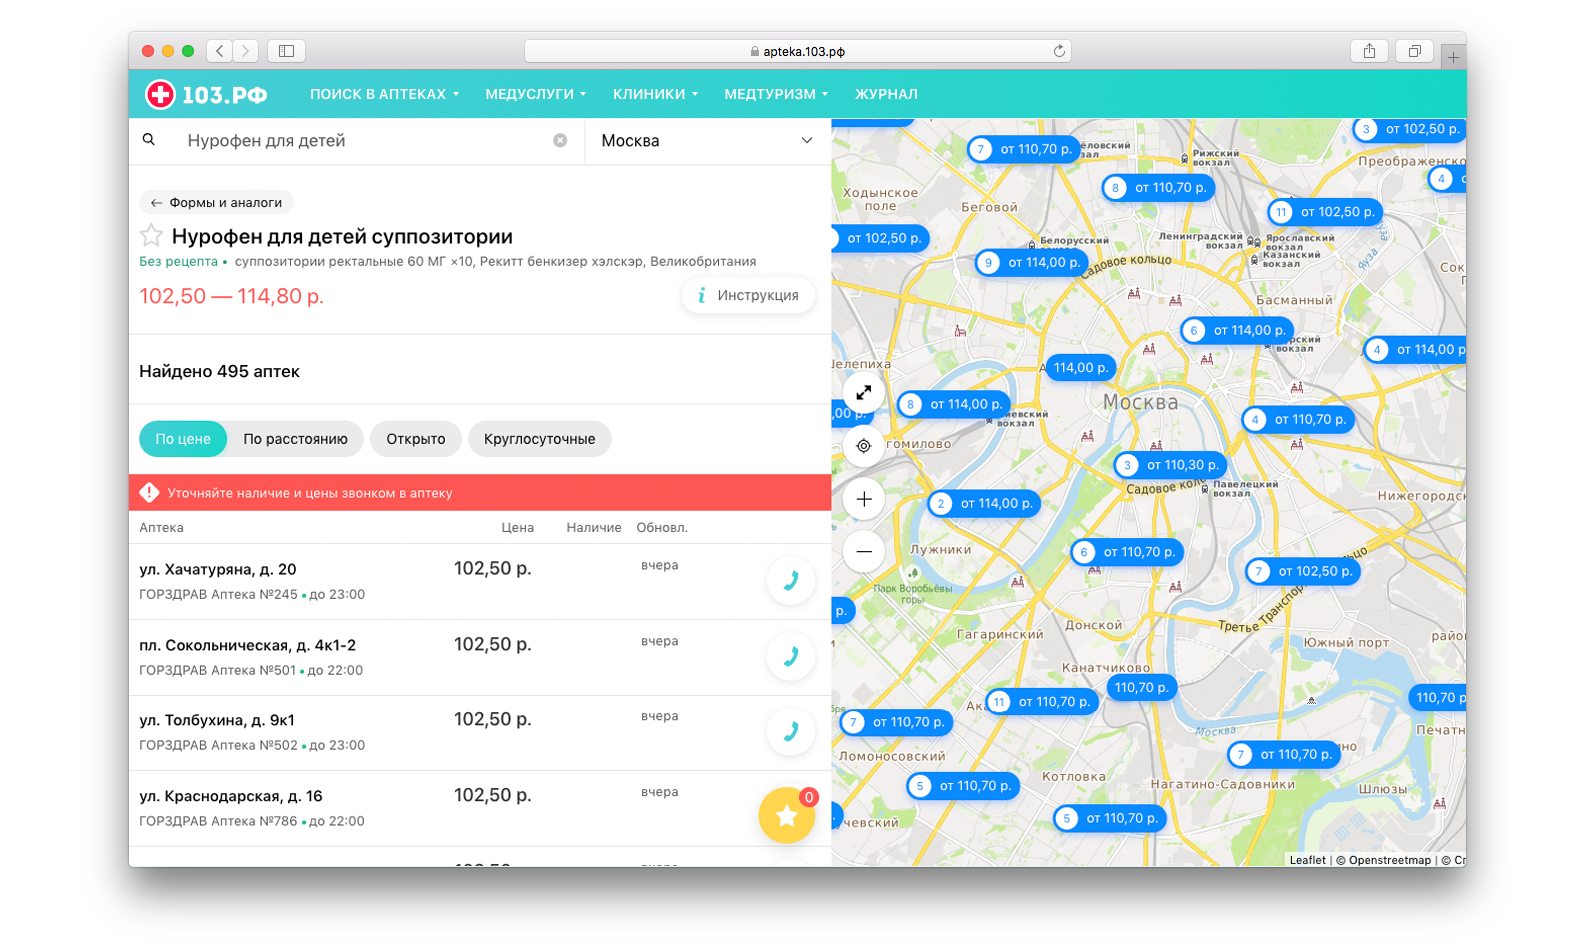Click the price range 102,50 — 114,80 р.

point(231,296)
